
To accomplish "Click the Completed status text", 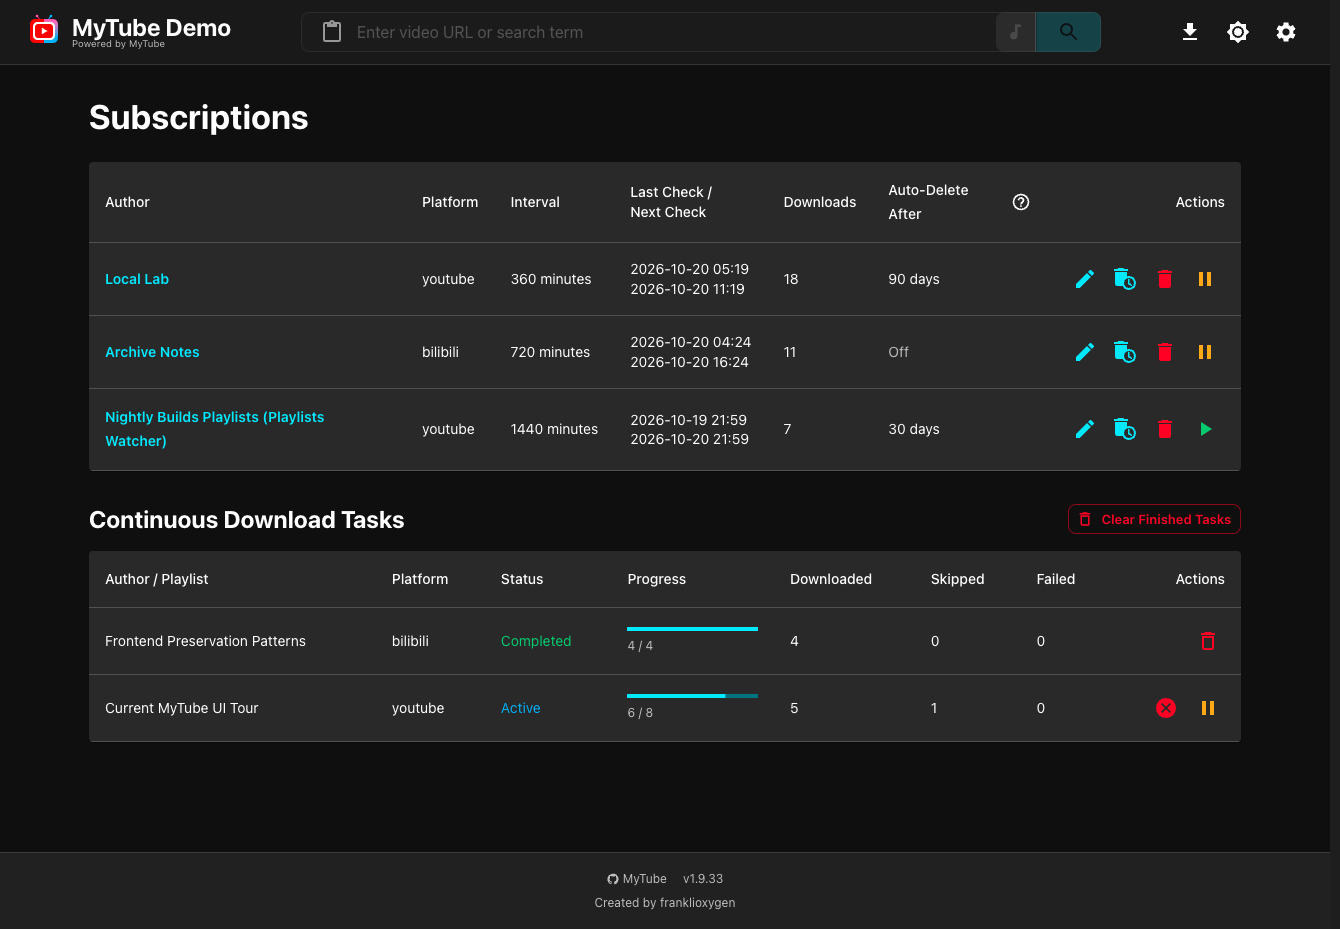I will [536, 641].
